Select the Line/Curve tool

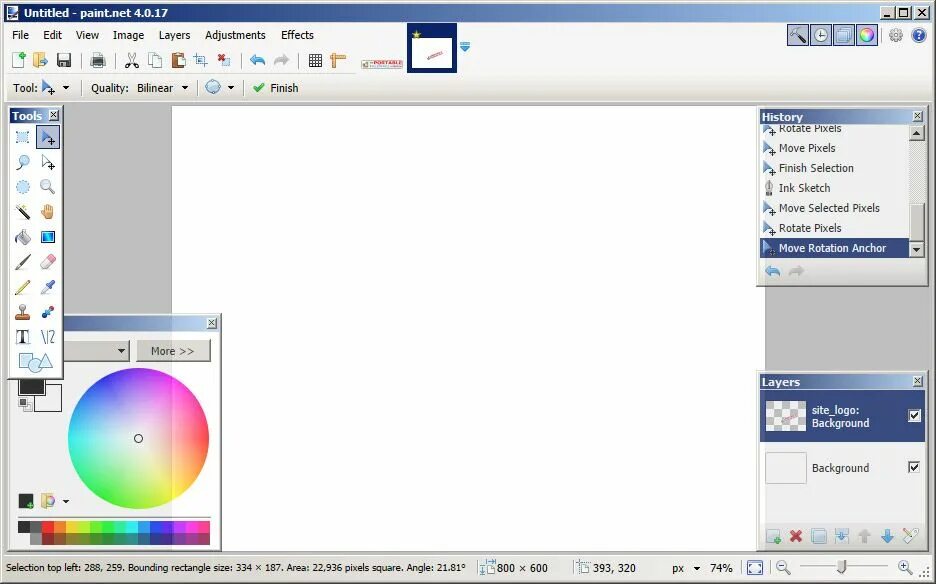pyautogui.click(x=48, y=337)
